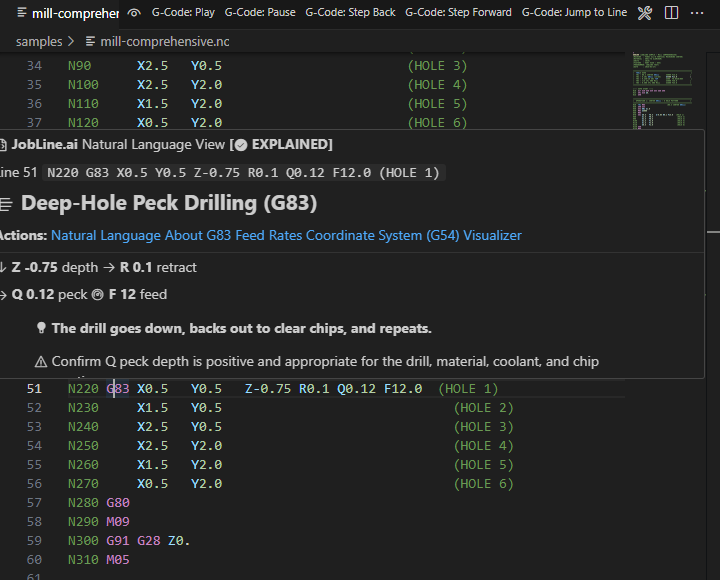Click Y2.0 on line 54

click(x=206, y=446)
